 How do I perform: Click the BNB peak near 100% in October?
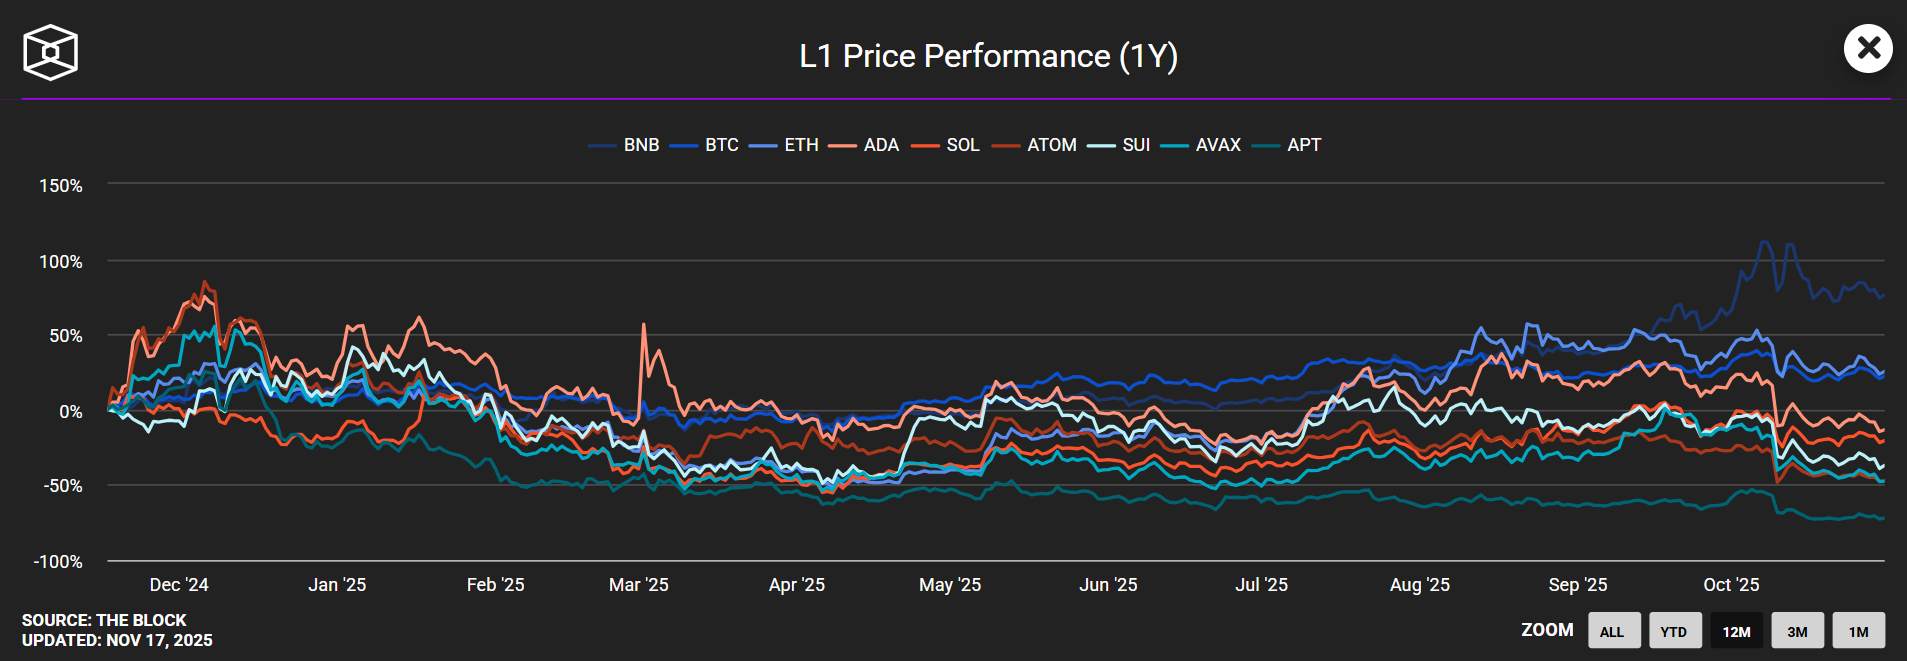1764,242
